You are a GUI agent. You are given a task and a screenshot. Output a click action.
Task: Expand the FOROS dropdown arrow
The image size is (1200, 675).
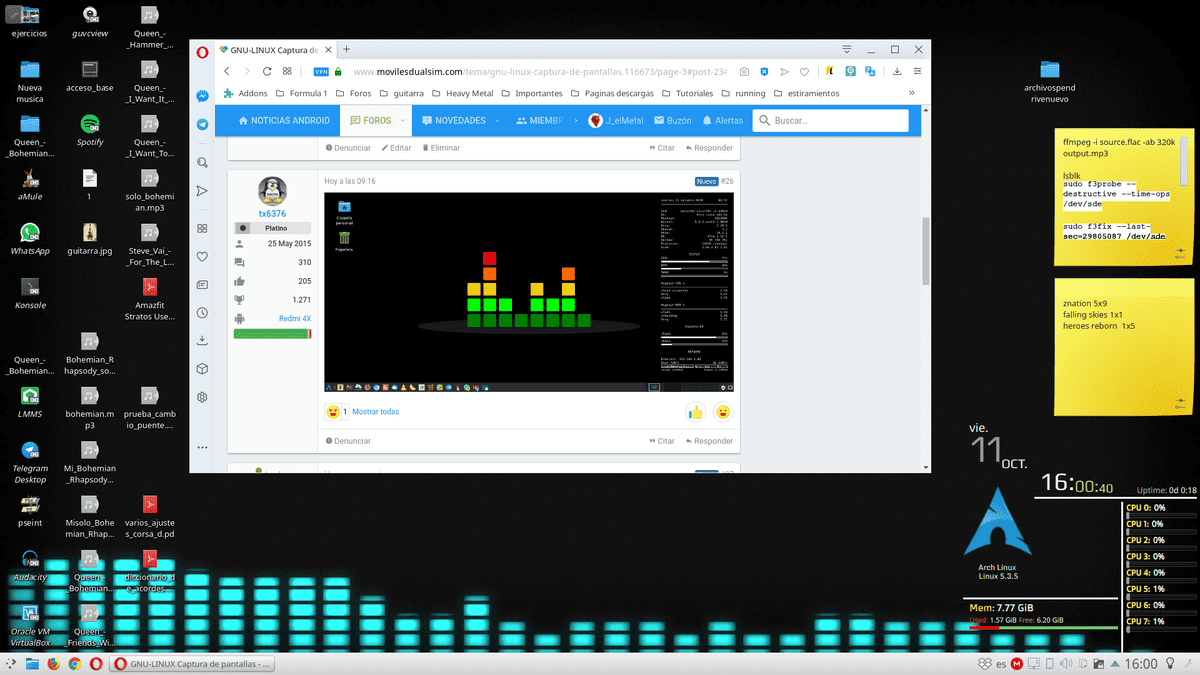(403, 121)
